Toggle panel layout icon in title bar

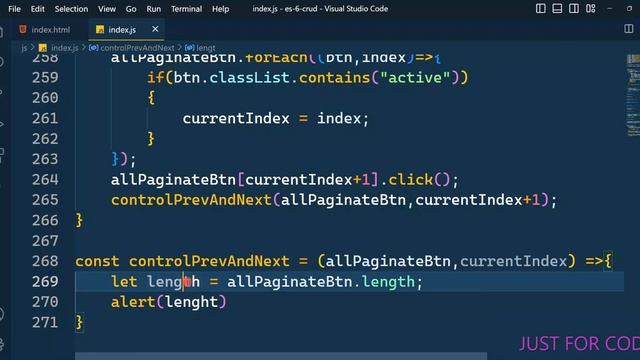(557, 8)
